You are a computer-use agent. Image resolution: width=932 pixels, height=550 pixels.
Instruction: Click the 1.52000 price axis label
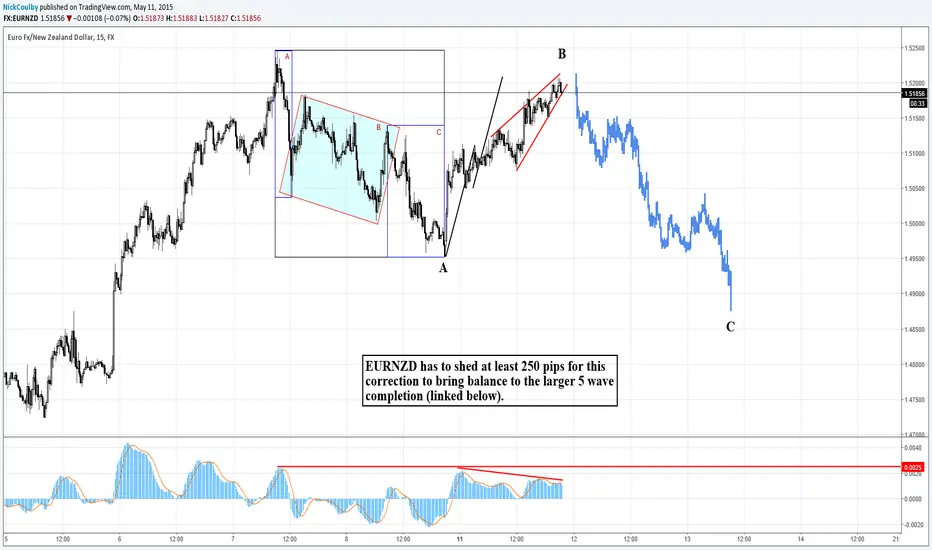[914, 83]
